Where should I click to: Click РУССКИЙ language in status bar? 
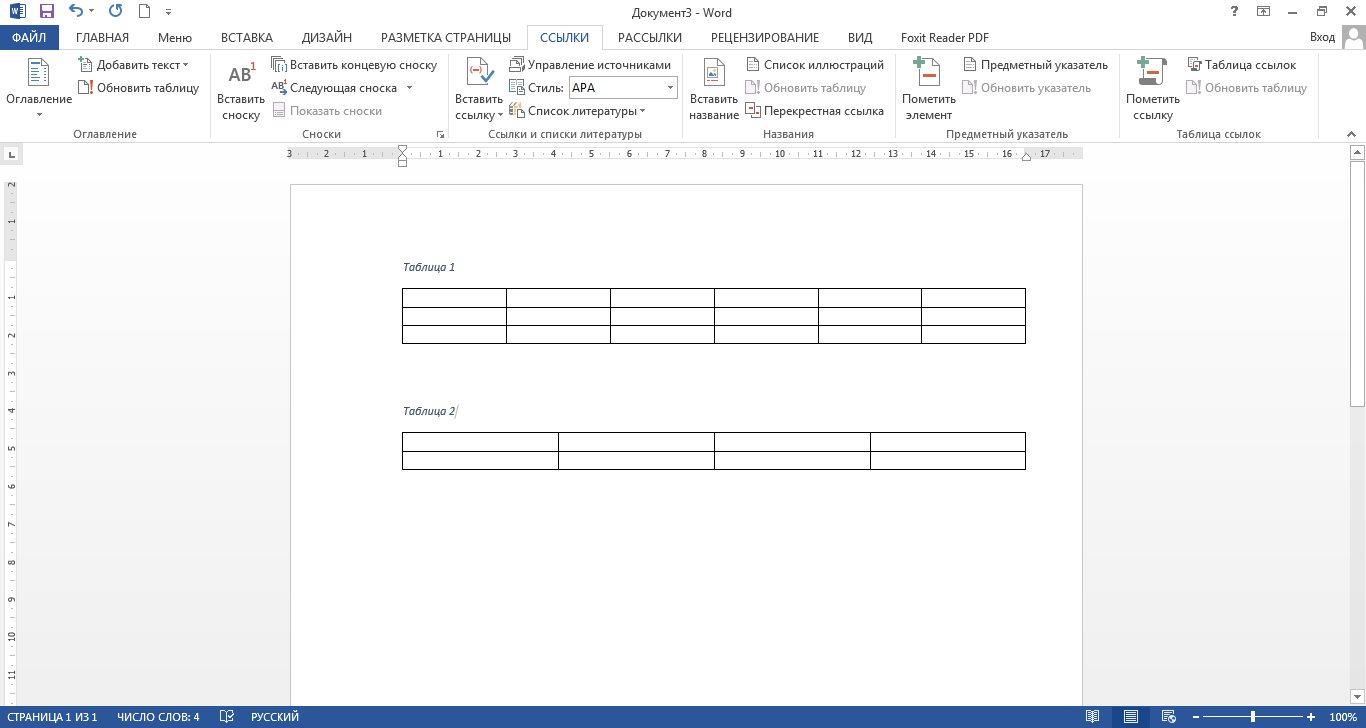(275, 717)
